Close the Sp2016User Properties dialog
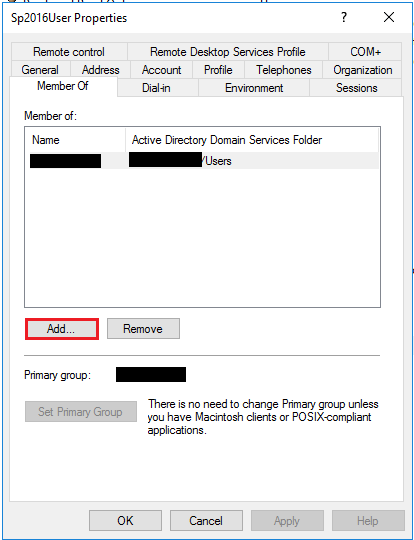This screenshot has height=540, width=414. click(x=389, y=17)
